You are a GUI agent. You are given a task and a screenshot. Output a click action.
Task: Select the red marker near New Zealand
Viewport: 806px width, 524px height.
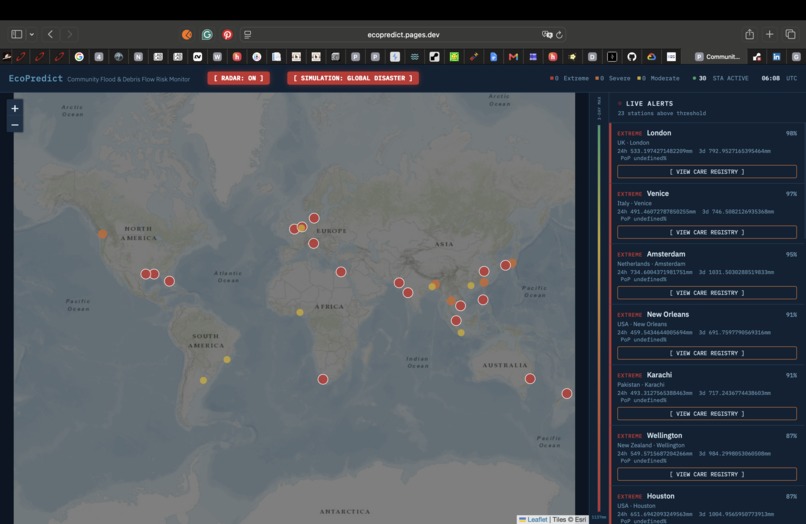[x=566, y=394]
